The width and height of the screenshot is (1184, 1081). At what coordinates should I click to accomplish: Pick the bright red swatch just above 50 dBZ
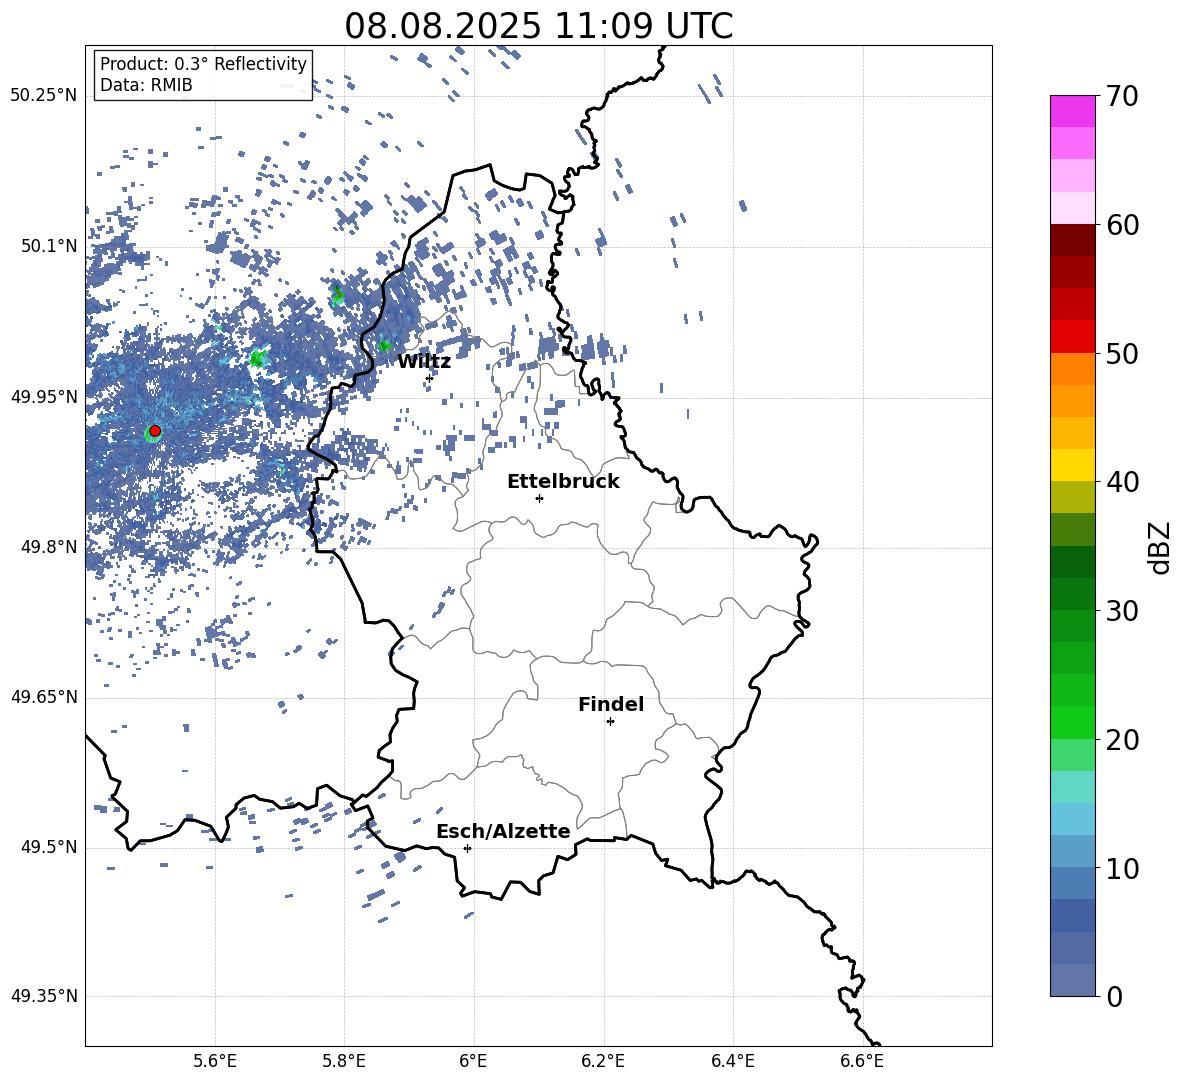1072,337
